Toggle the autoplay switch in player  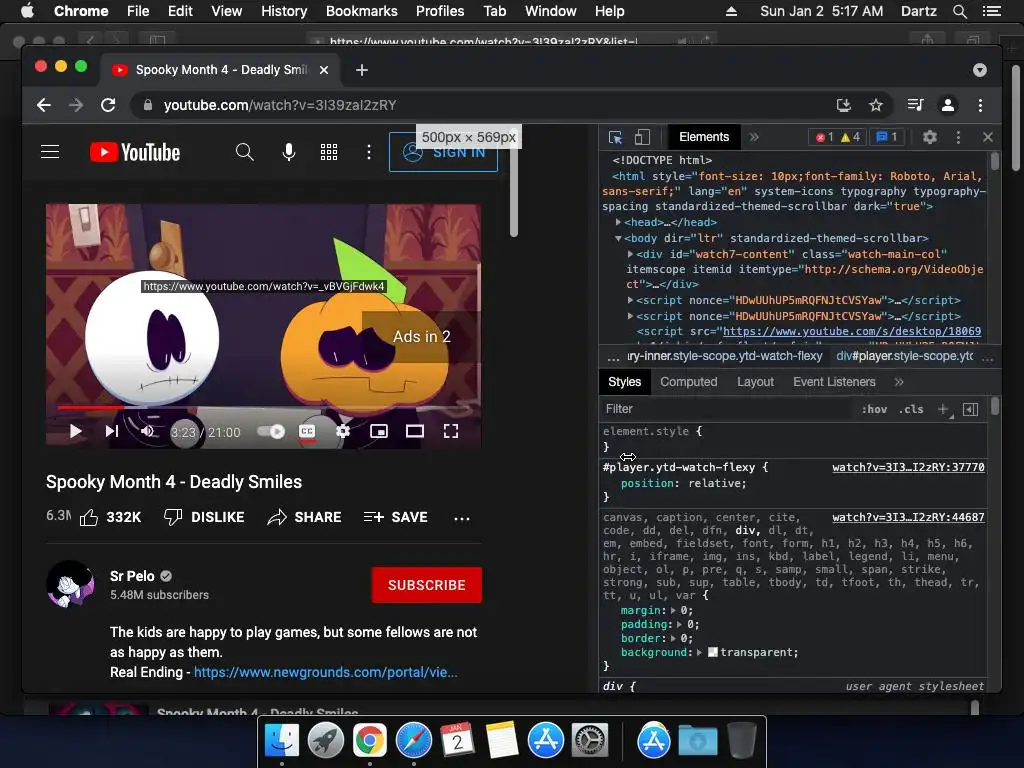[x=271, y=431]
